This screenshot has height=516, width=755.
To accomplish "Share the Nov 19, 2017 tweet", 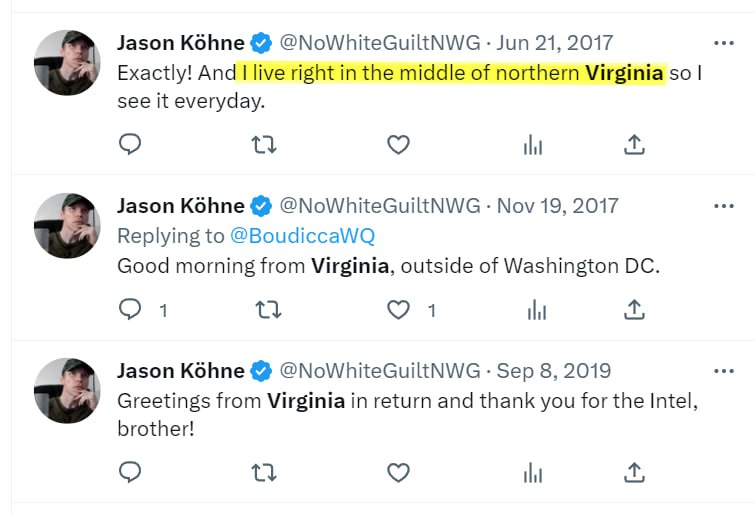I will coord(634,310).
